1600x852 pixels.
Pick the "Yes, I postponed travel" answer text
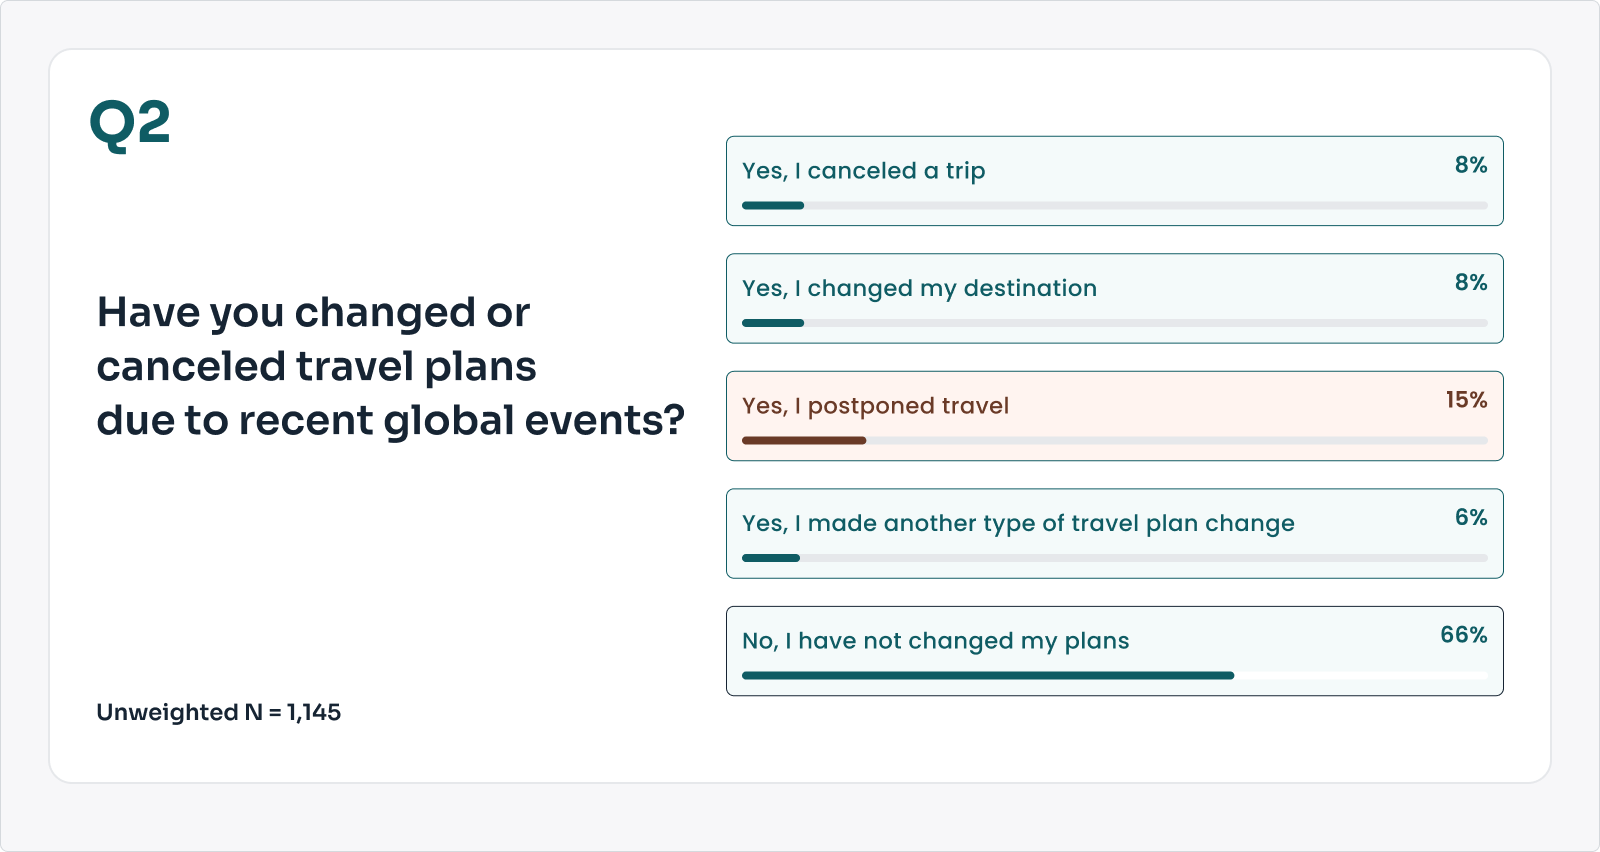875,406
